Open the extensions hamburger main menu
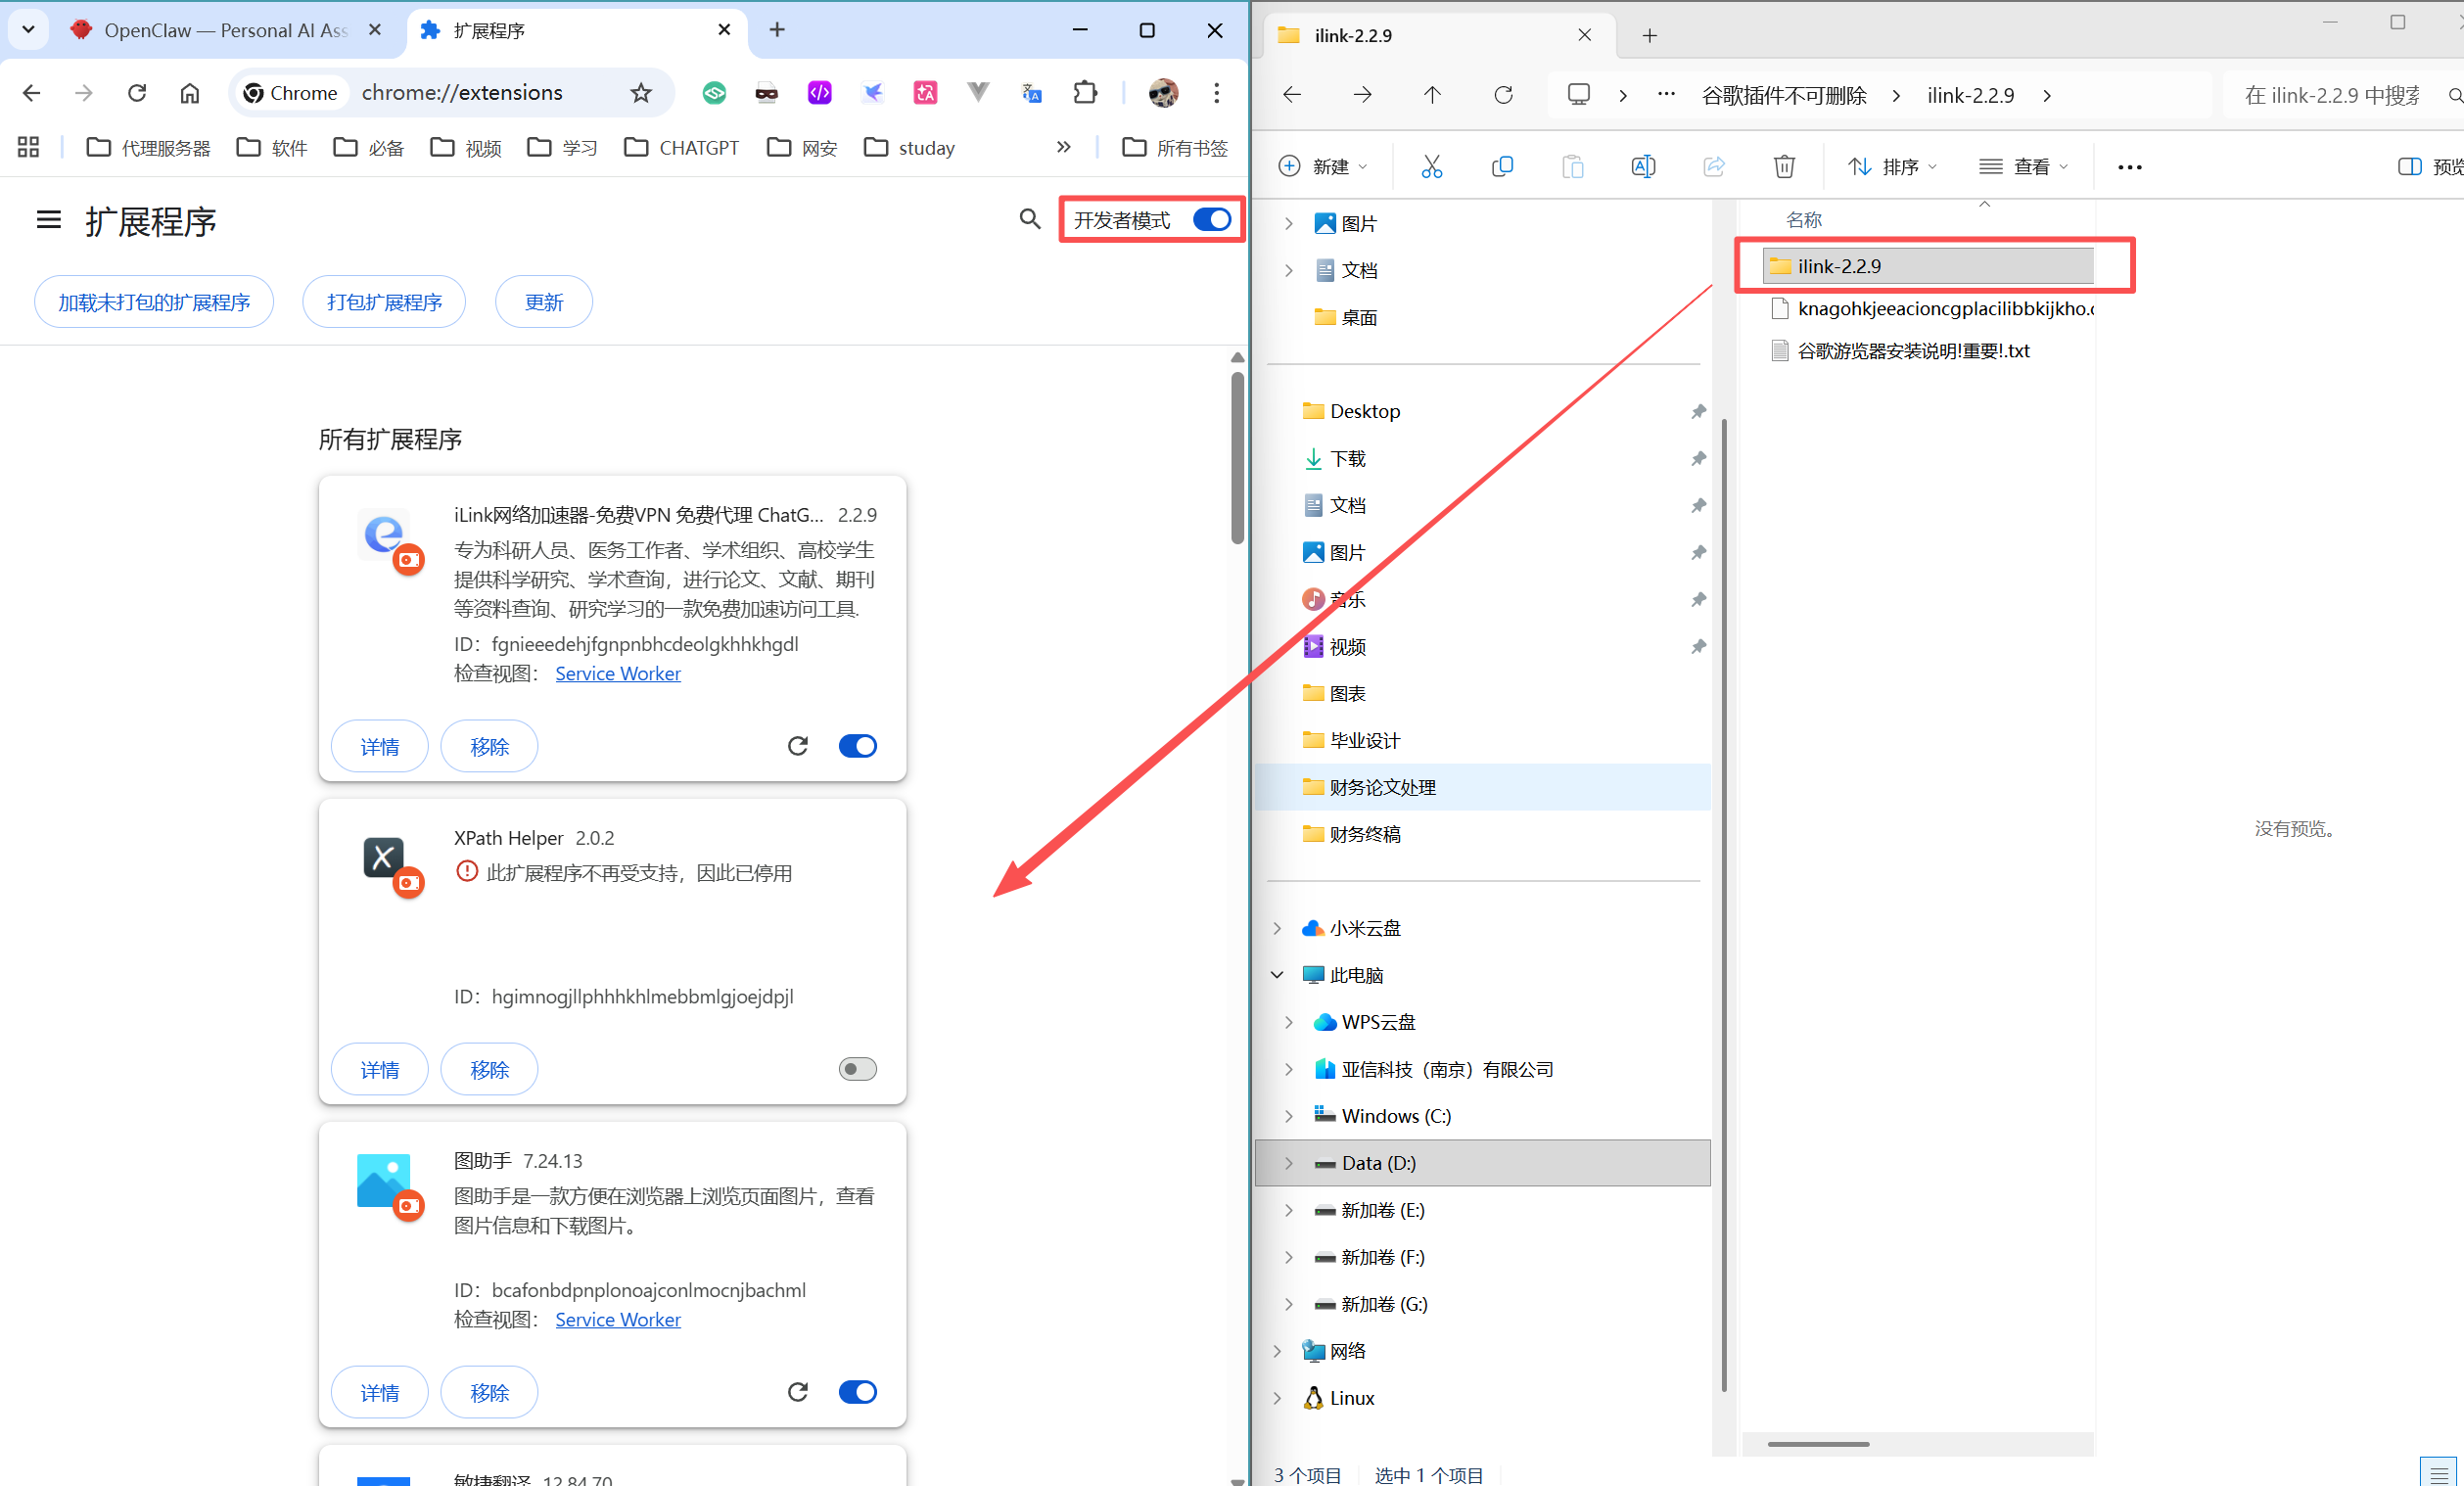Screen dimensions: 2464x1486 point(48,220)
